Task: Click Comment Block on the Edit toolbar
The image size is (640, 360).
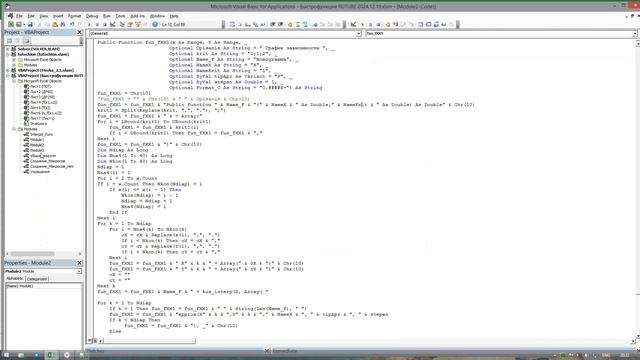Action: coord(298,24)
